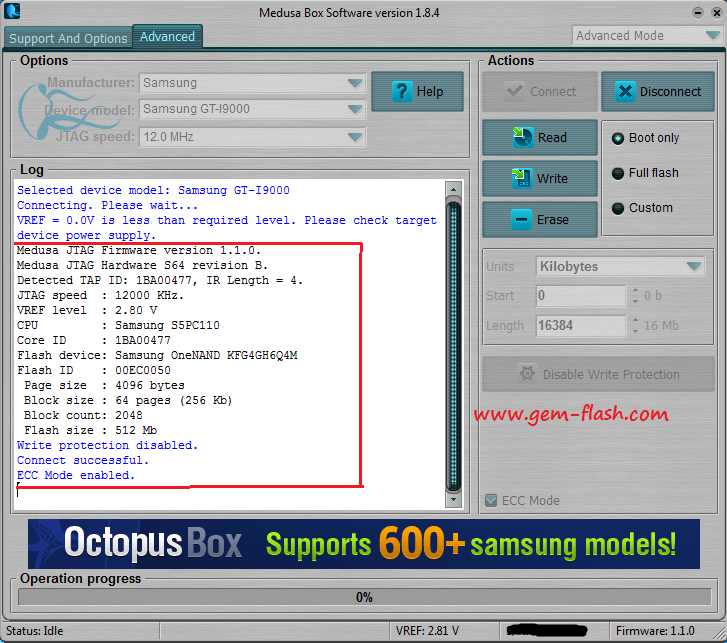Open the Units Kilobytes dropdown
Screen dimensions: 727x643
click(x=620, y=267)
